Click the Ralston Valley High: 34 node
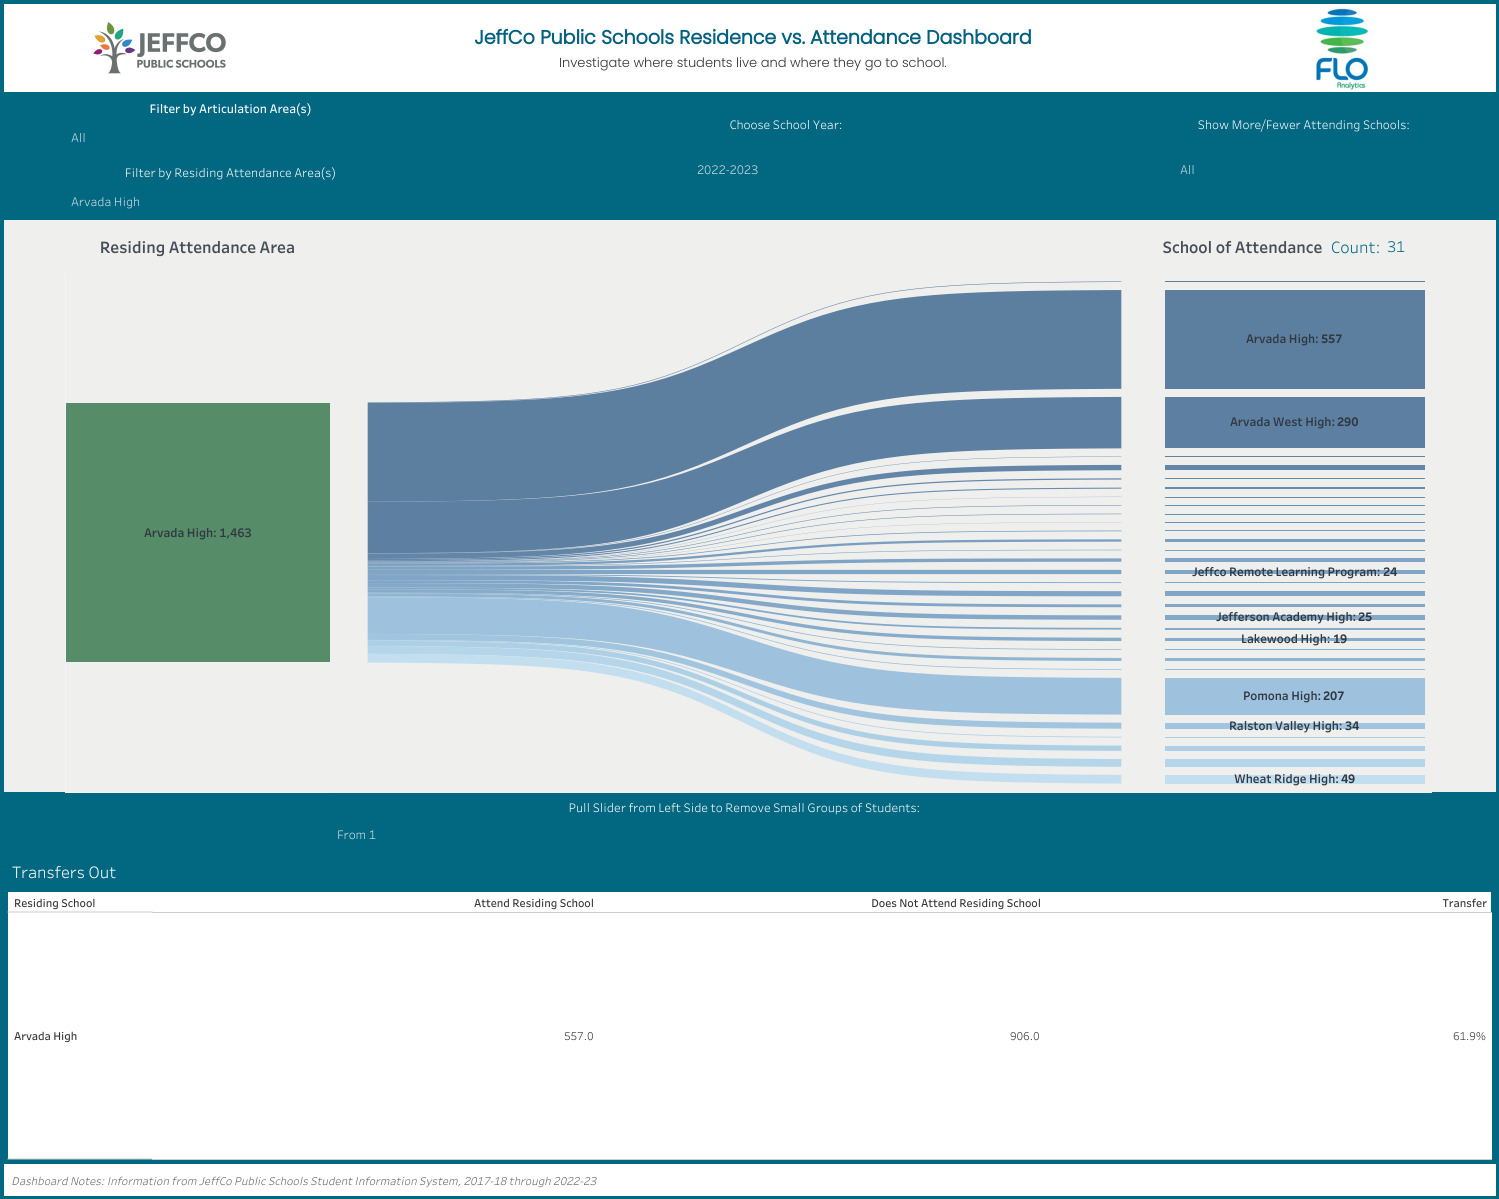This screenshot has width=1499, height=1199. click(x=1294, y=727)
